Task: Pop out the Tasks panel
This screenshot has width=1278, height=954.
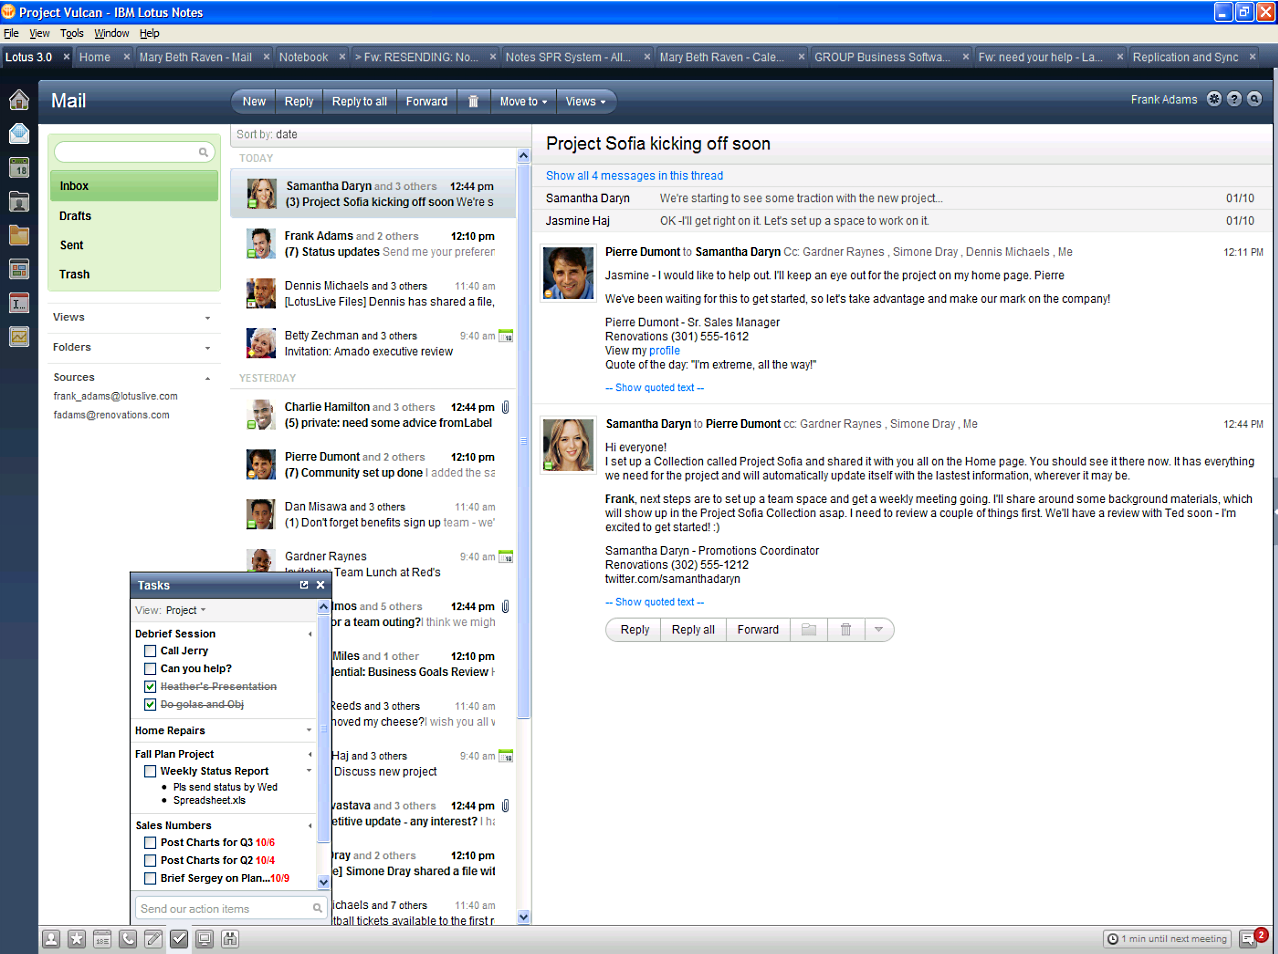Action: pos(304,585)
